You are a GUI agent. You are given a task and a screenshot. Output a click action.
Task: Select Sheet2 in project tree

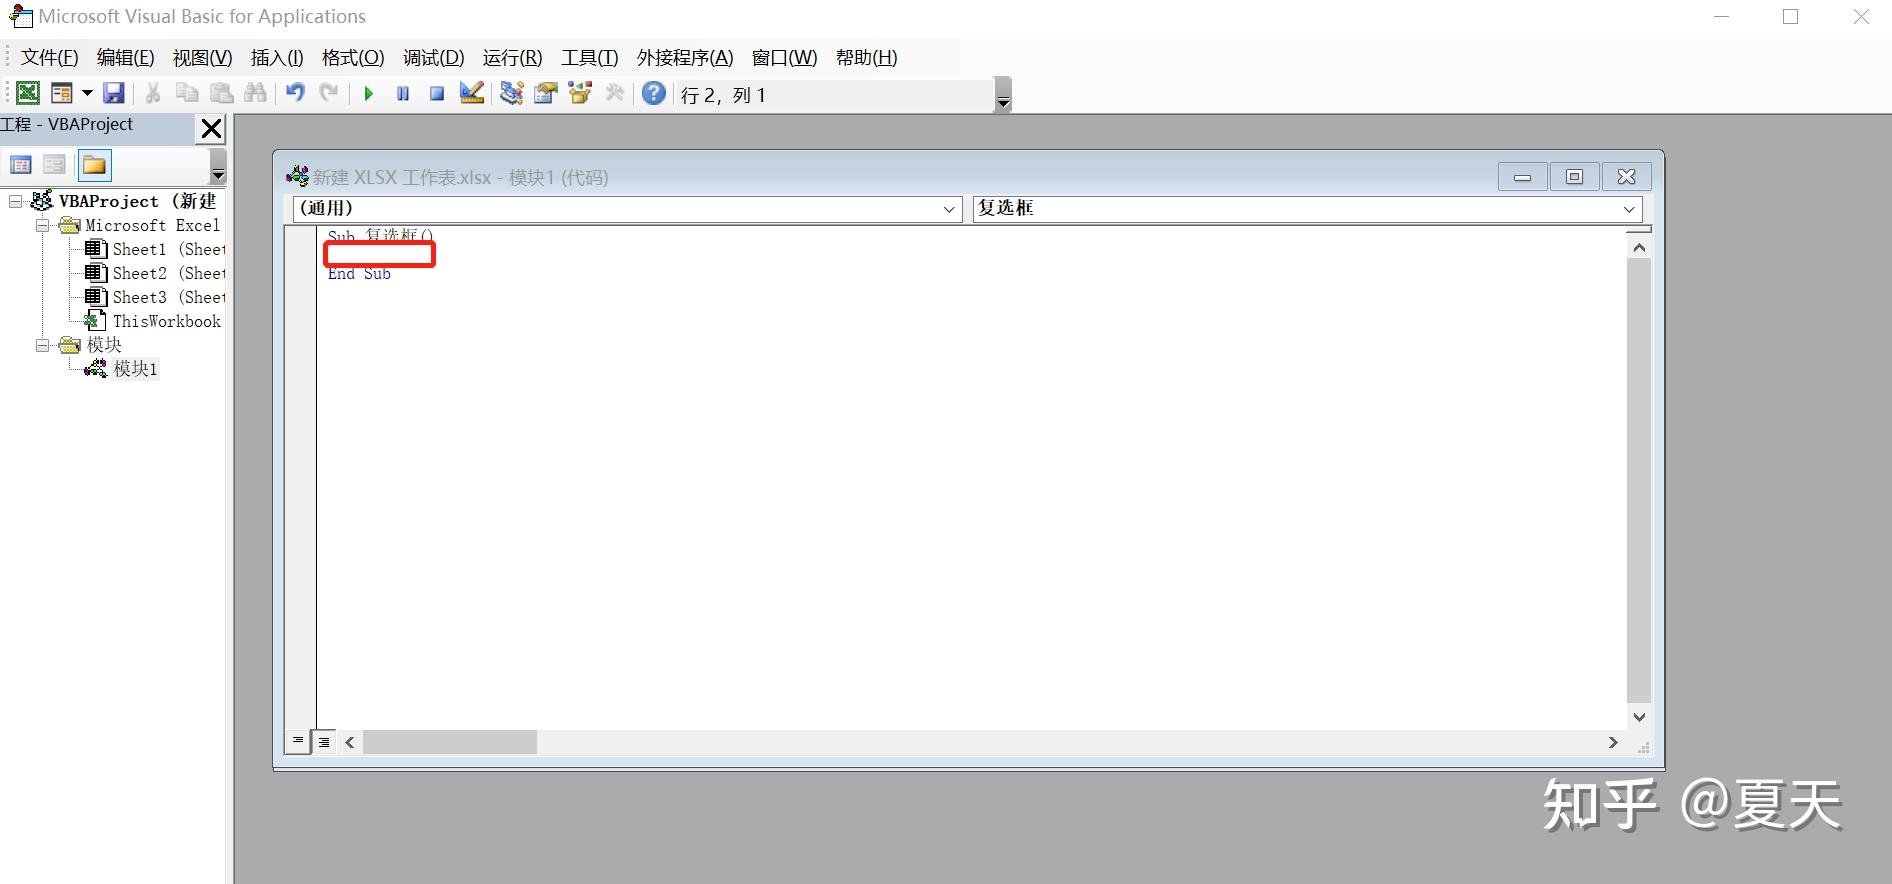[169, 273]
